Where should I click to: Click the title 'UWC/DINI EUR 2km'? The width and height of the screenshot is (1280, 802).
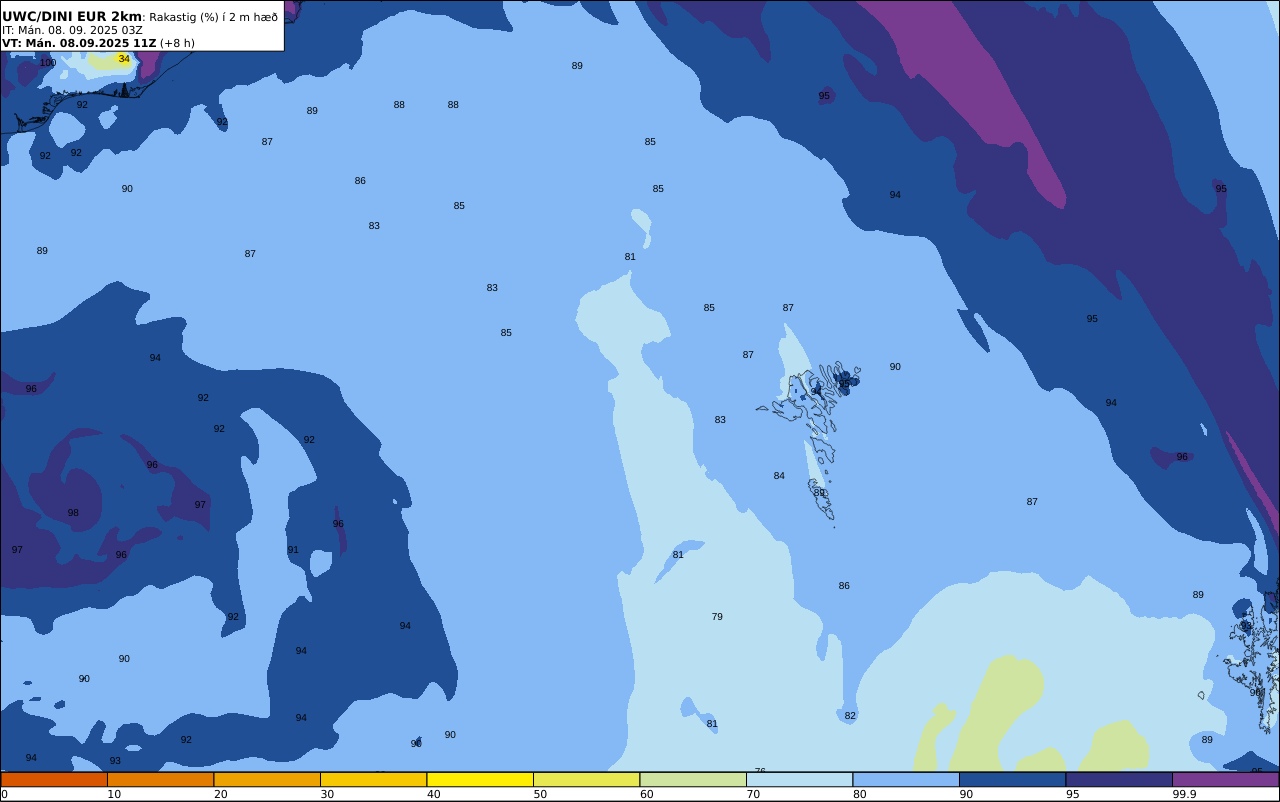click(72, 16)
